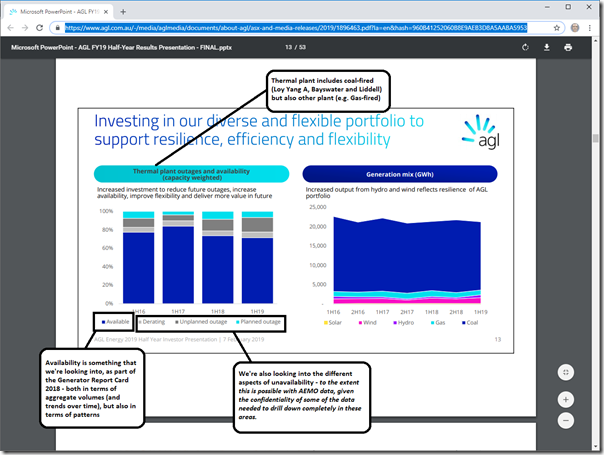Click the Solar legend entry
The height and width of the screenshot is (455, 604).
click(x=333, y=322)
